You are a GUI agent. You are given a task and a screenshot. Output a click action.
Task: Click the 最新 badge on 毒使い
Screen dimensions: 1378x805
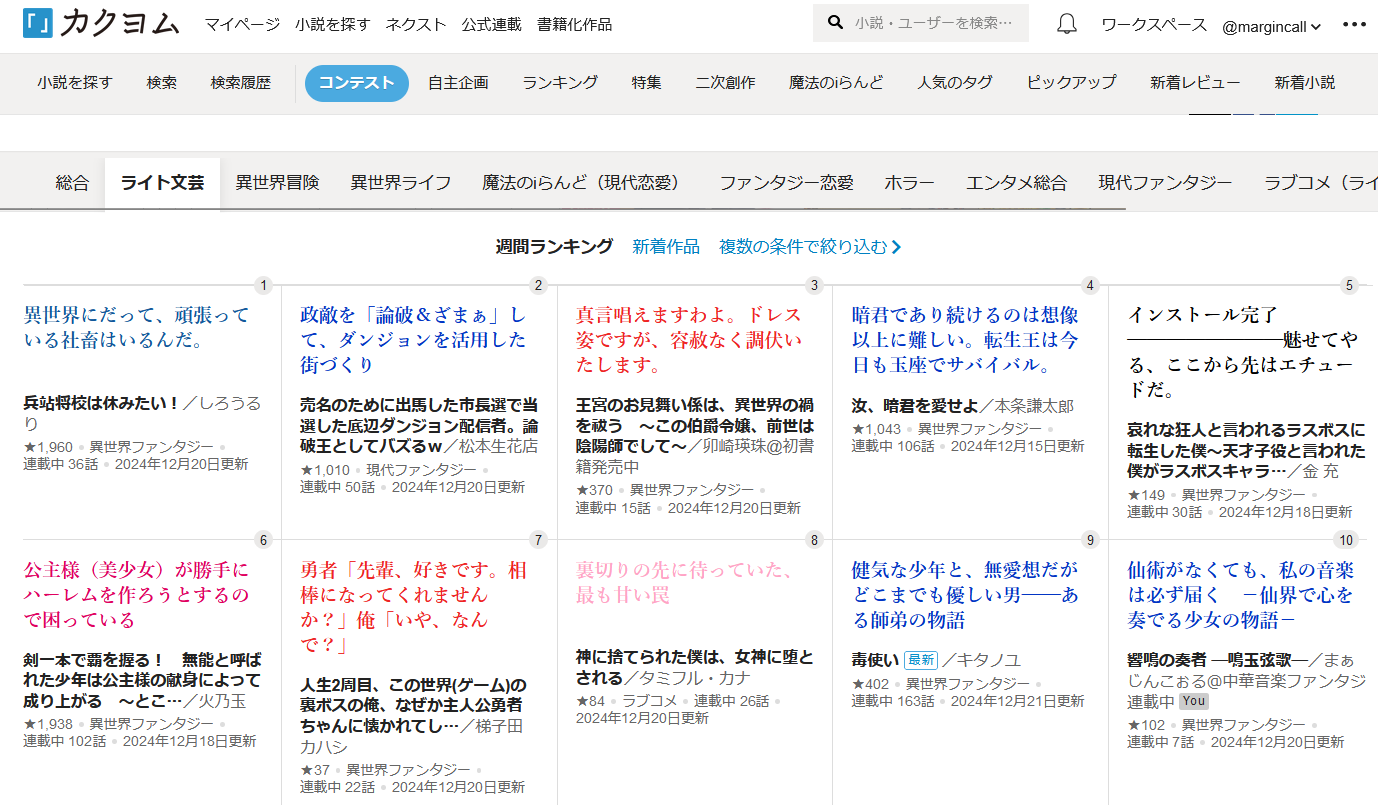[x=920, y=660]
